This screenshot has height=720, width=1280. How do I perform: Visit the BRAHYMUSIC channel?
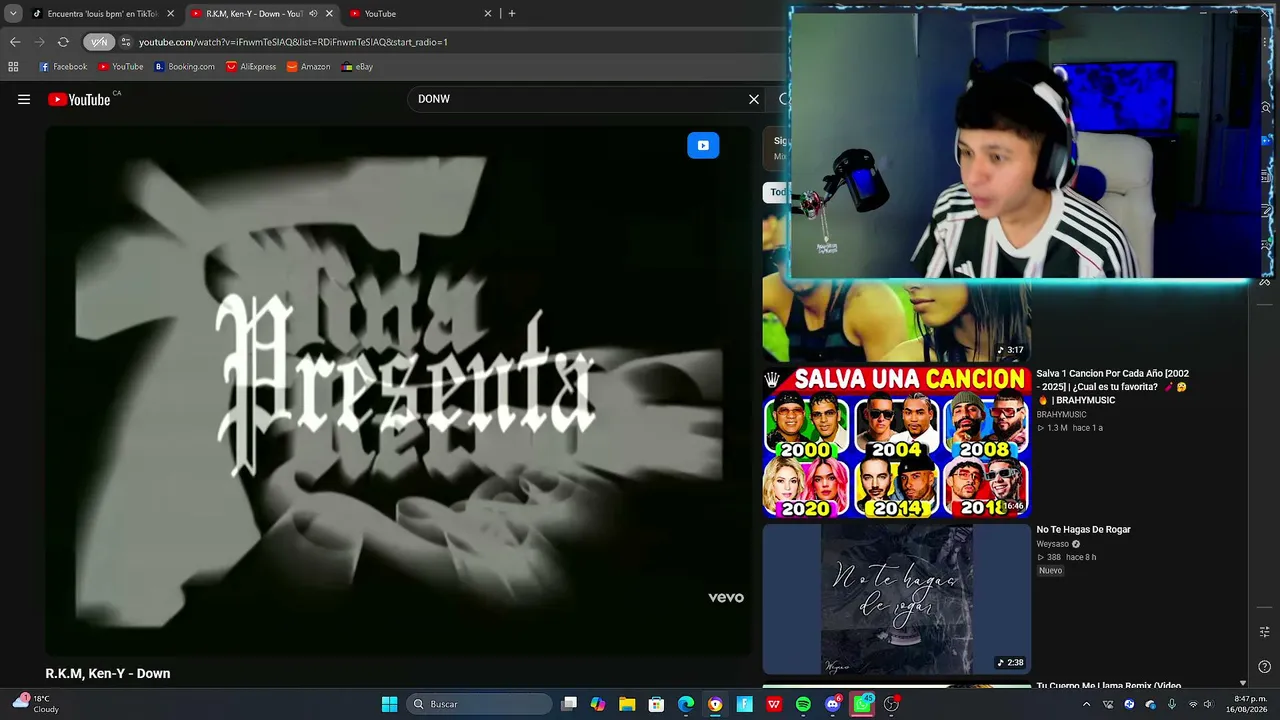pos(1061,414)
